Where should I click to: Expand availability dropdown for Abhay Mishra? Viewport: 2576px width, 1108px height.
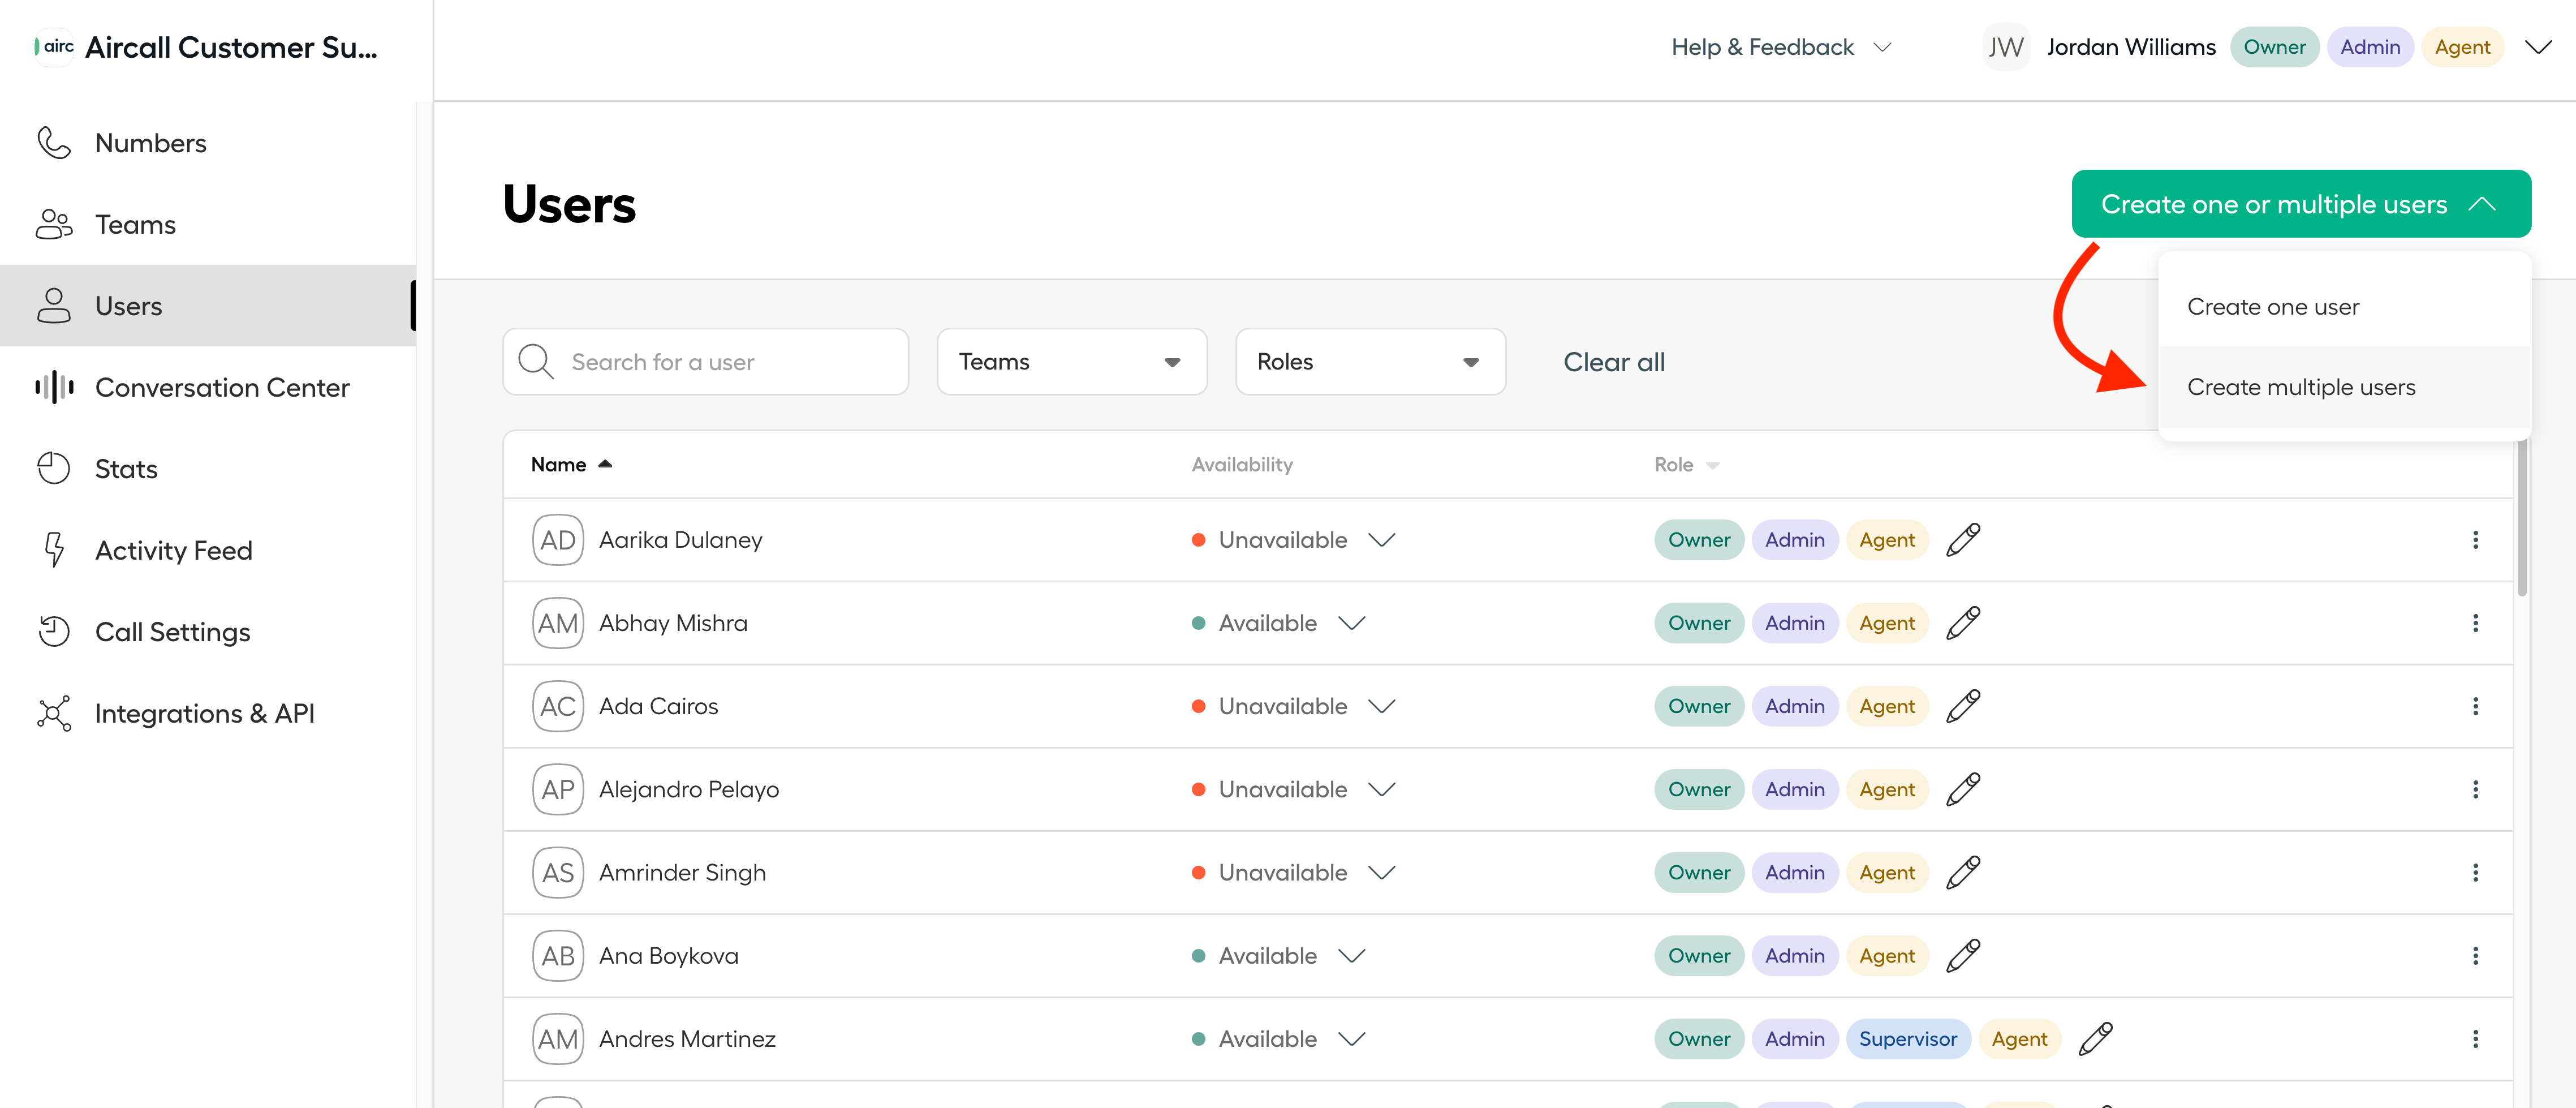[1352, 623]
